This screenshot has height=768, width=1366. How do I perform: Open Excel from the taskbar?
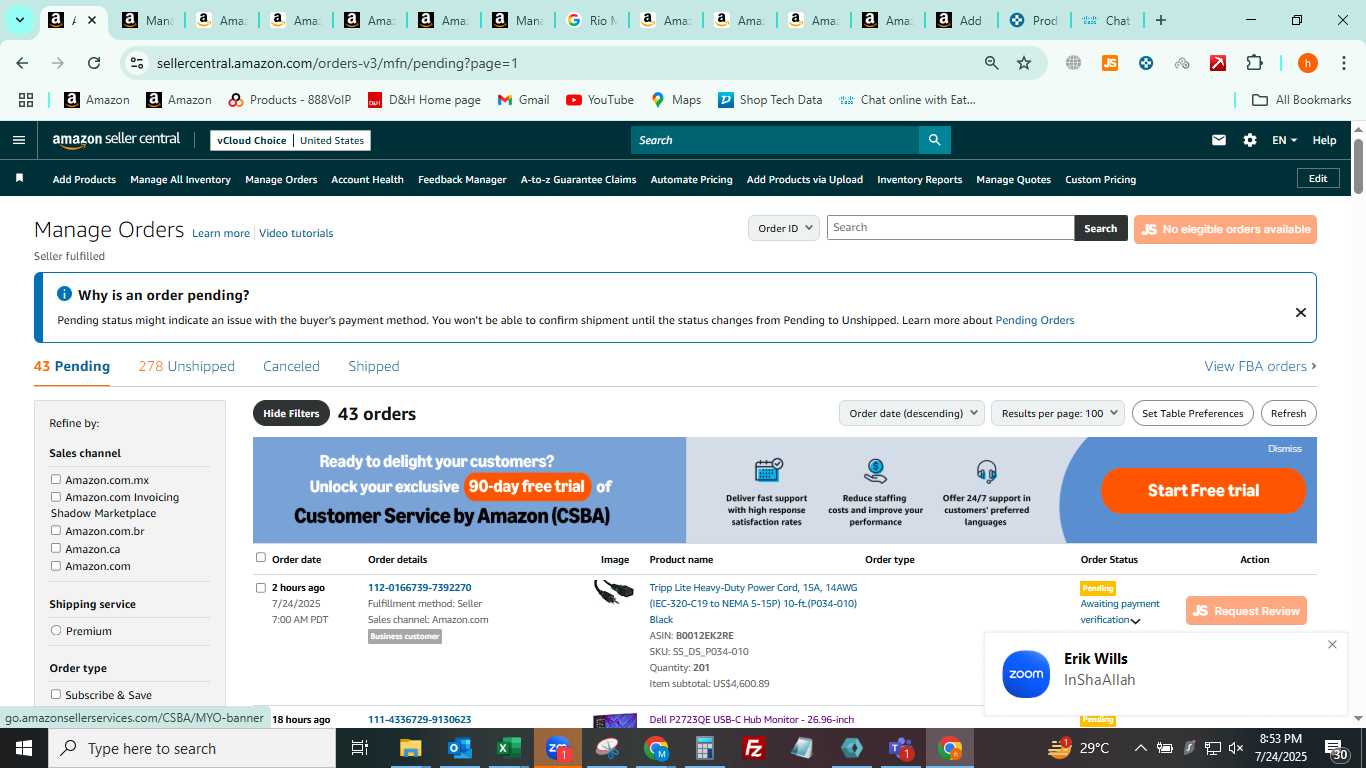click(x=509, y=748)
